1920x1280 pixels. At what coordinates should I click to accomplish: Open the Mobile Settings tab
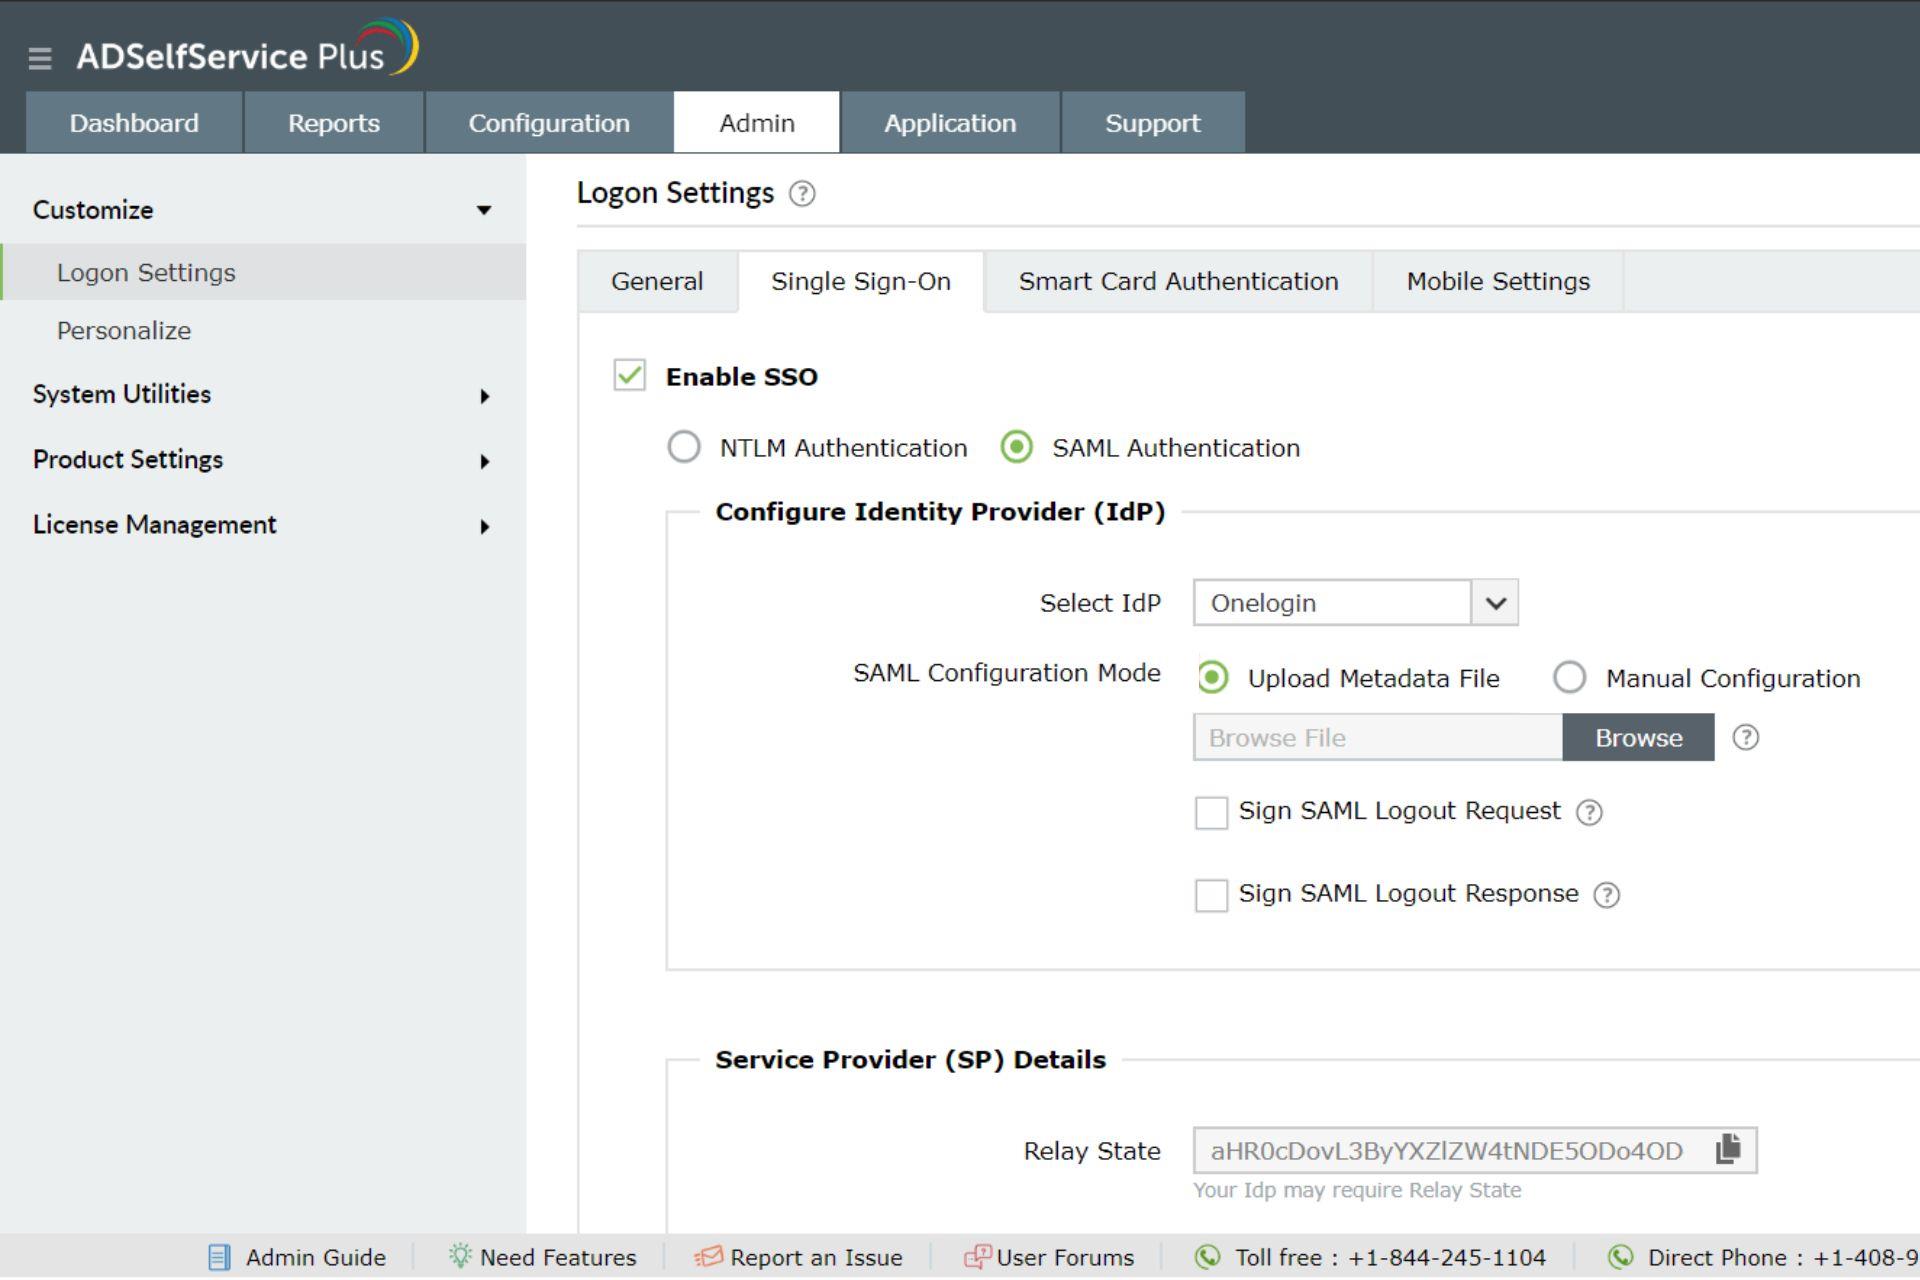click(1498, 282)
